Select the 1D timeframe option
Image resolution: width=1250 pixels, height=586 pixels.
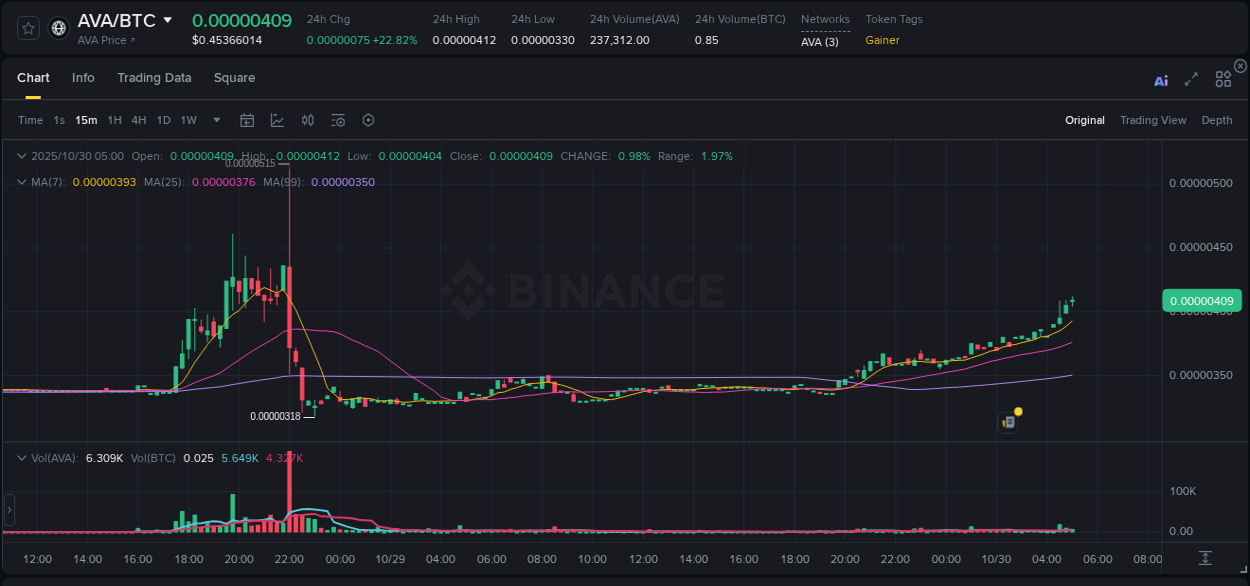click(163, 119)
